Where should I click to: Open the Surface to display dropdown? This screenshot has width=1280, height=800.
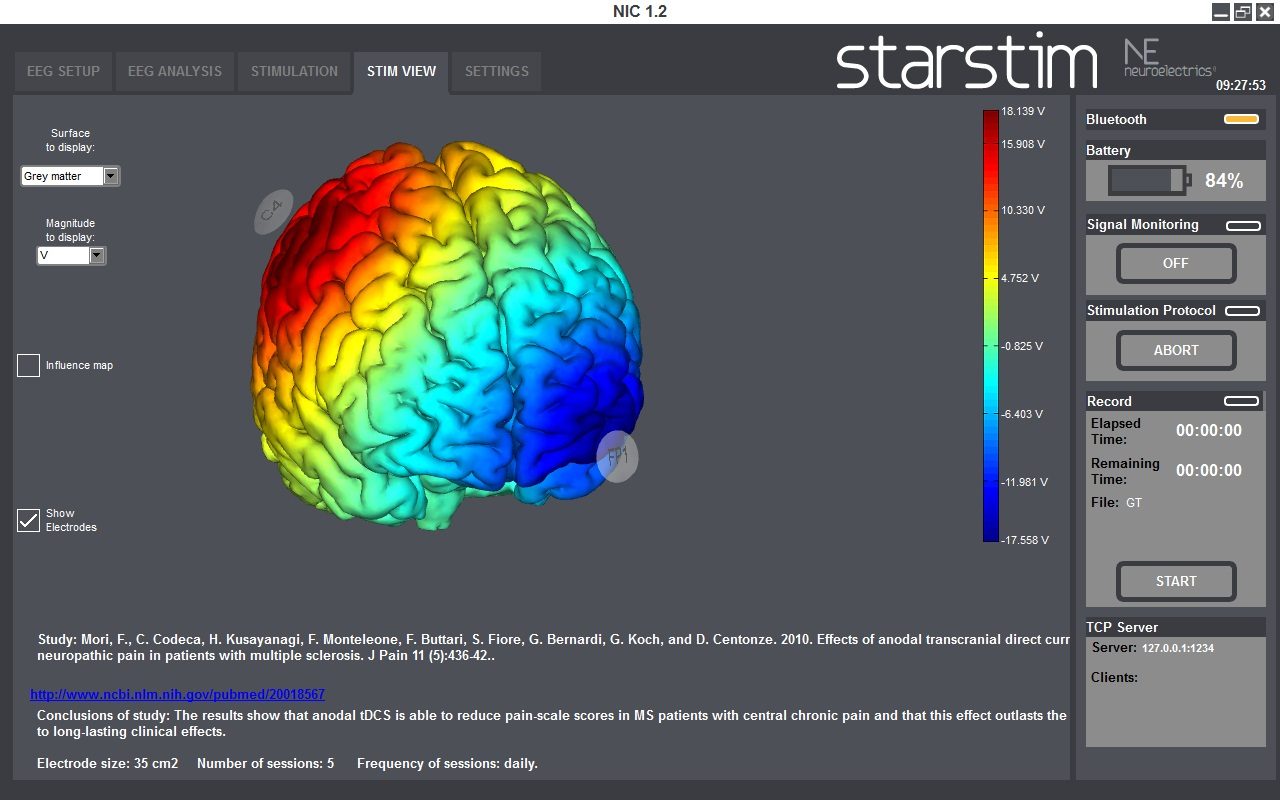click(70, 176)
